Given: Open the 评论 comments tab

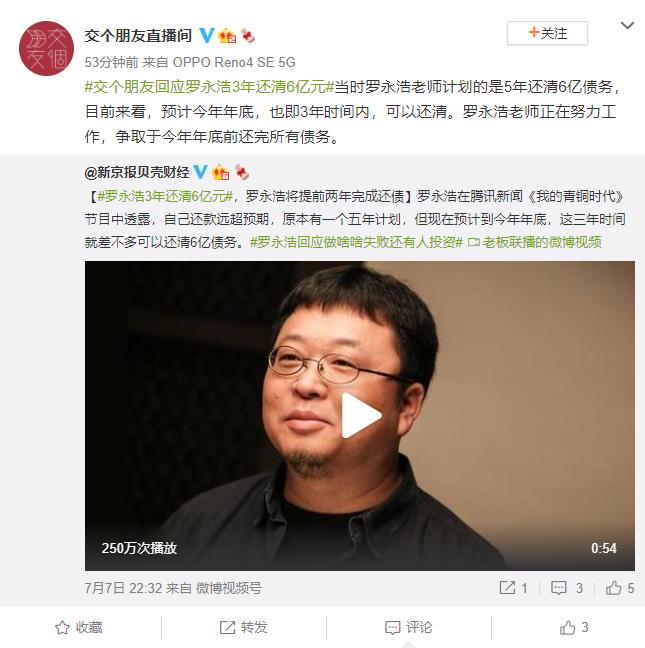Looking at the screenshot, I should point(409,627).
